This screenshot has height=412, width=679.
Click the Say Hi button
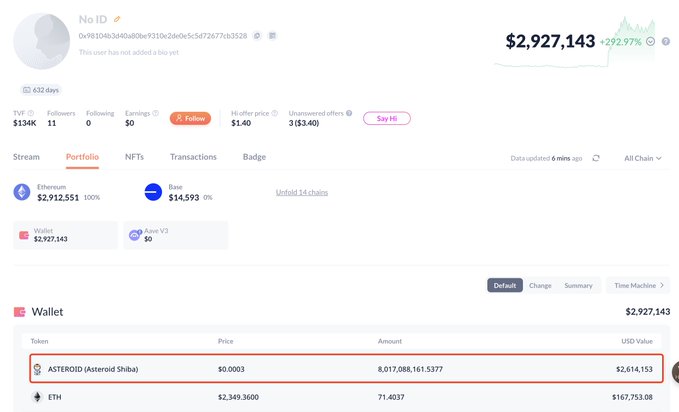click(x=386, y=118)
